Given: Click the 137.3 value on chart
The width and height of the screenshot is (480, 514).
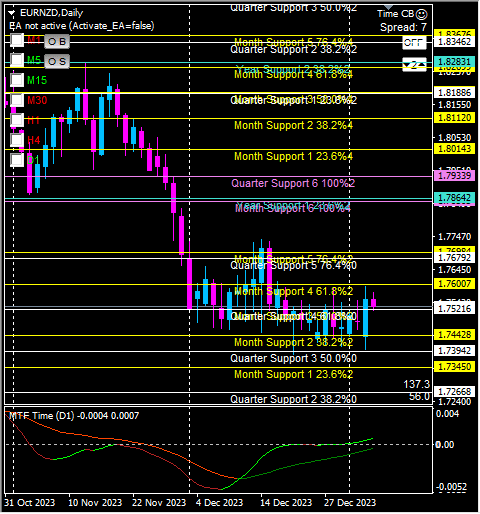Looking at the screenshot, I should [x=417, y=384].
